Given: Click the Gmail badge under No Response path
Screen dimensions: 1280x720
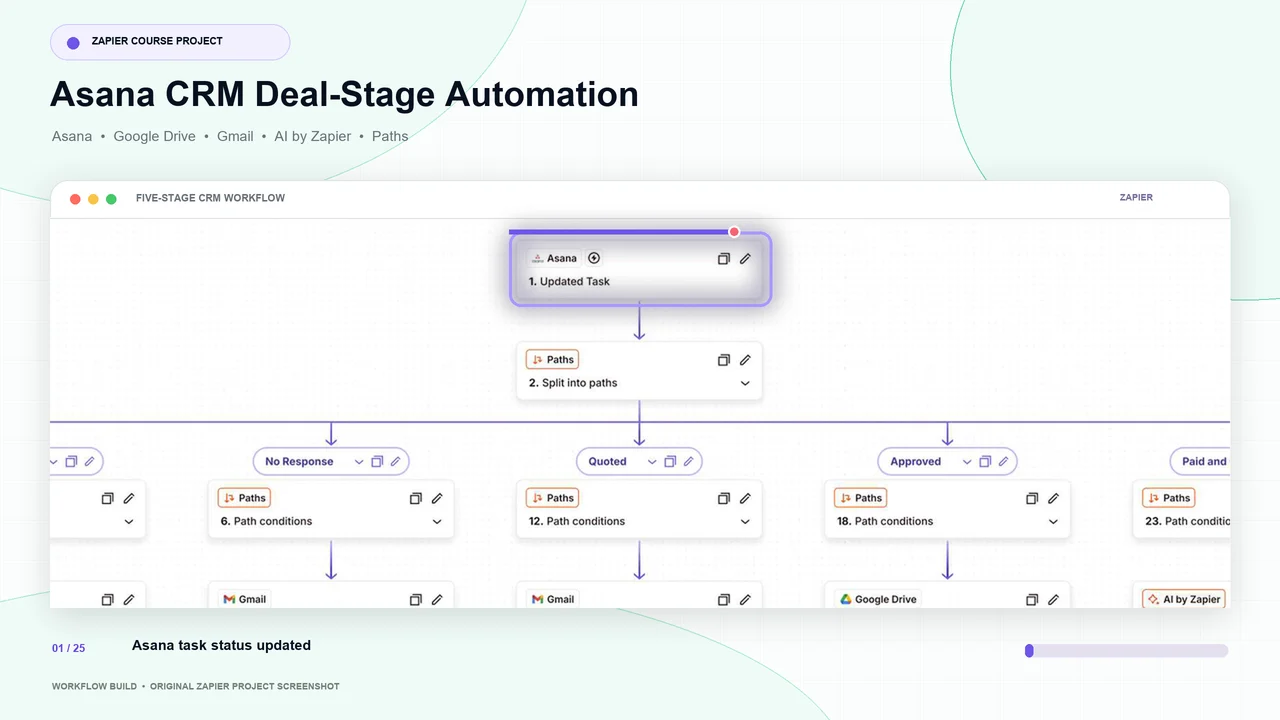Looking at the screenshot, I should coord(244,599).
